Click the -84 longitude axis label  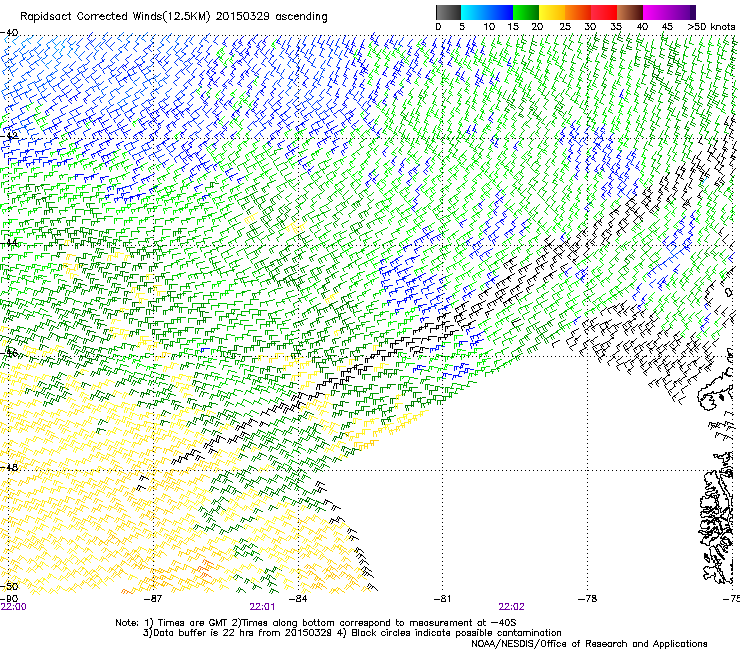298,599
